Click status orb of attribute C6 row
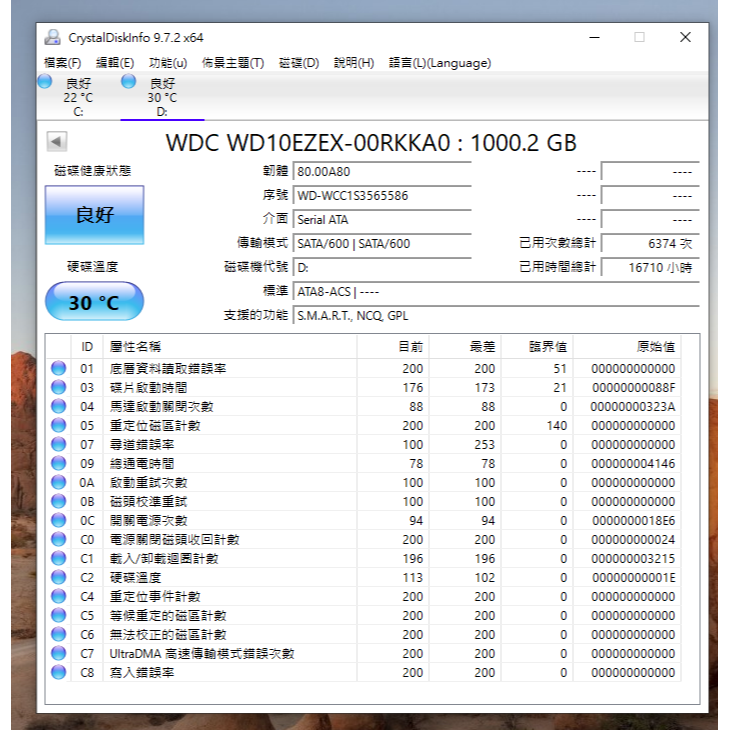 (x=58, y=635)
